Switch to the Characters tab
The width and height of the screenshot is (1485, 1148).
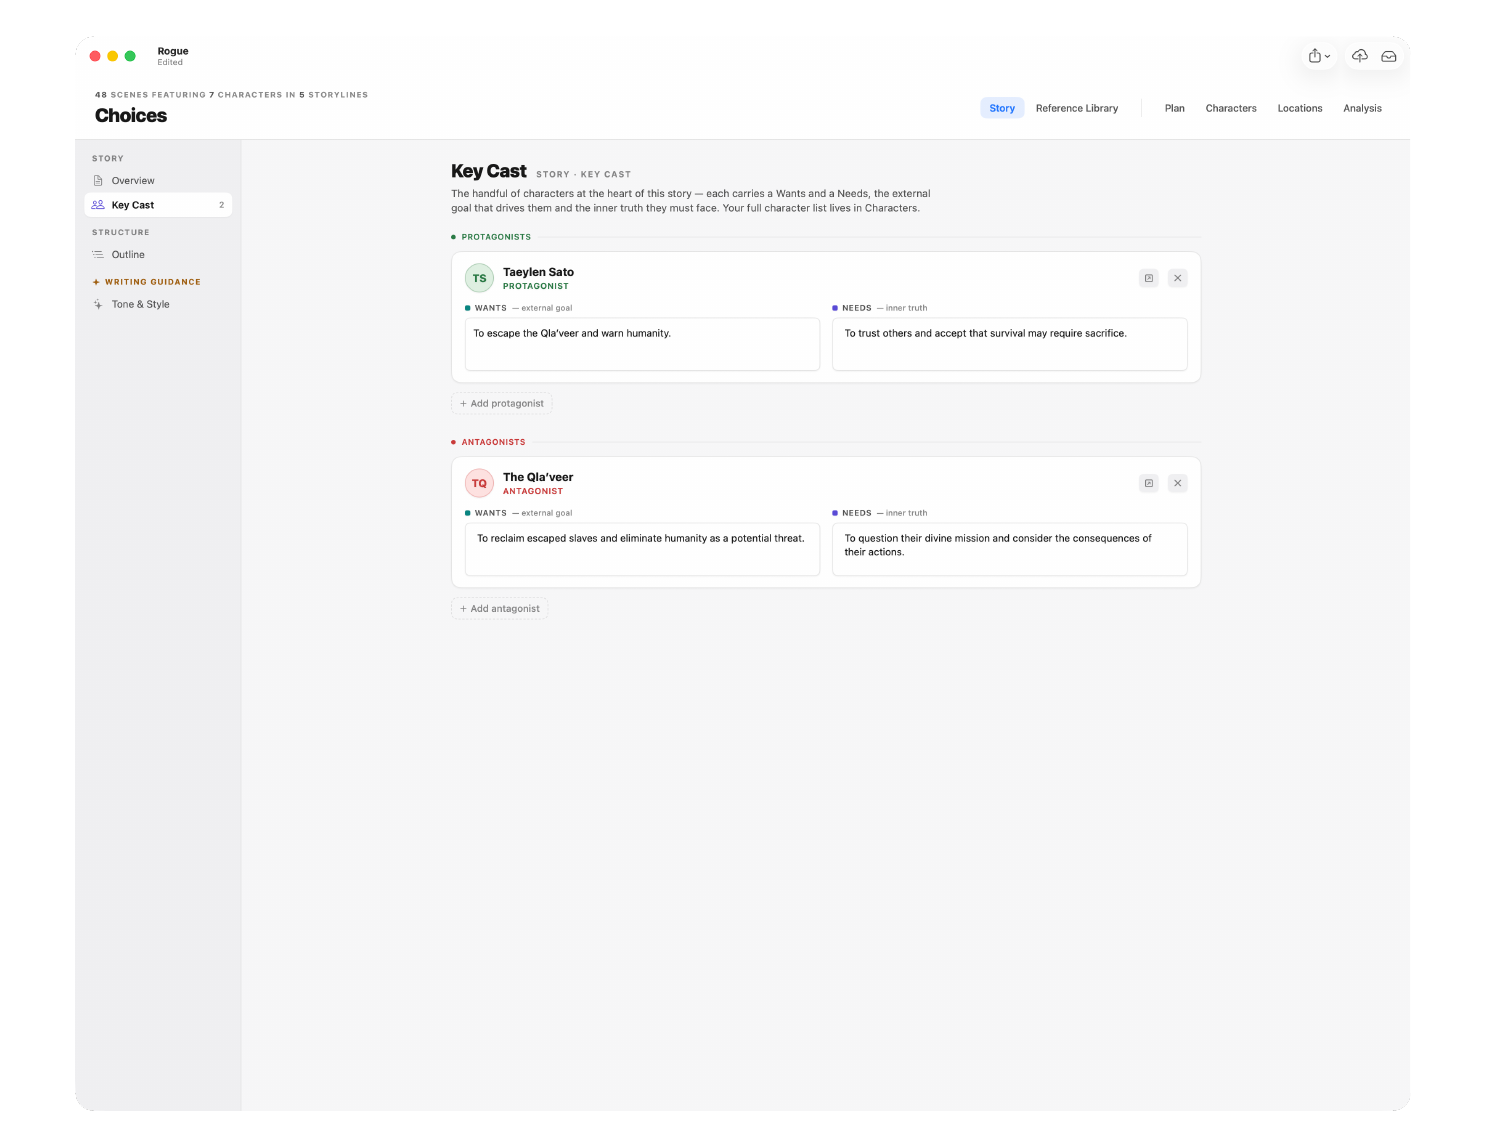coord(1231,108)
